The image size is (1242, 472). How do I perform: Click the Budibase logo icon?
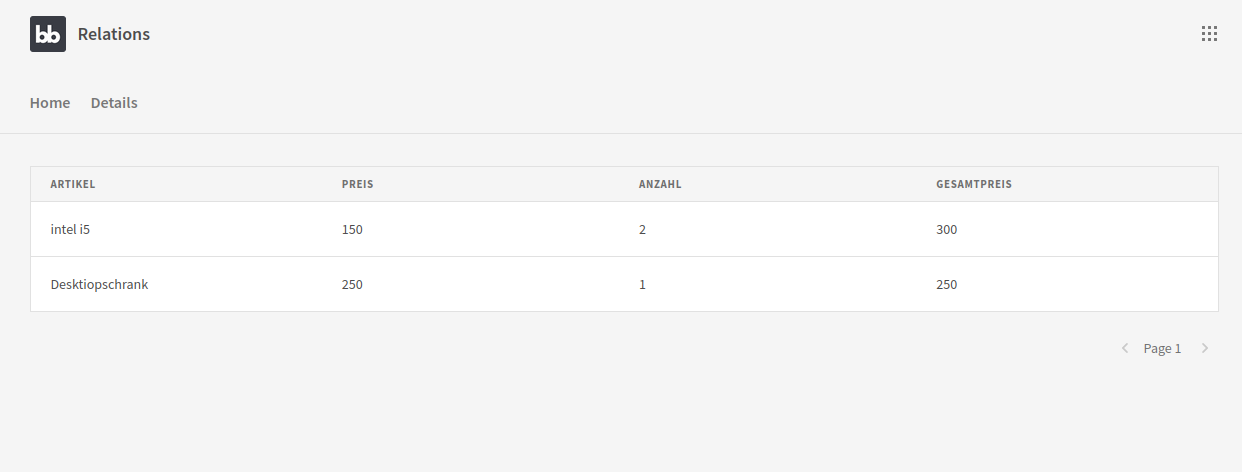[48, 34]
